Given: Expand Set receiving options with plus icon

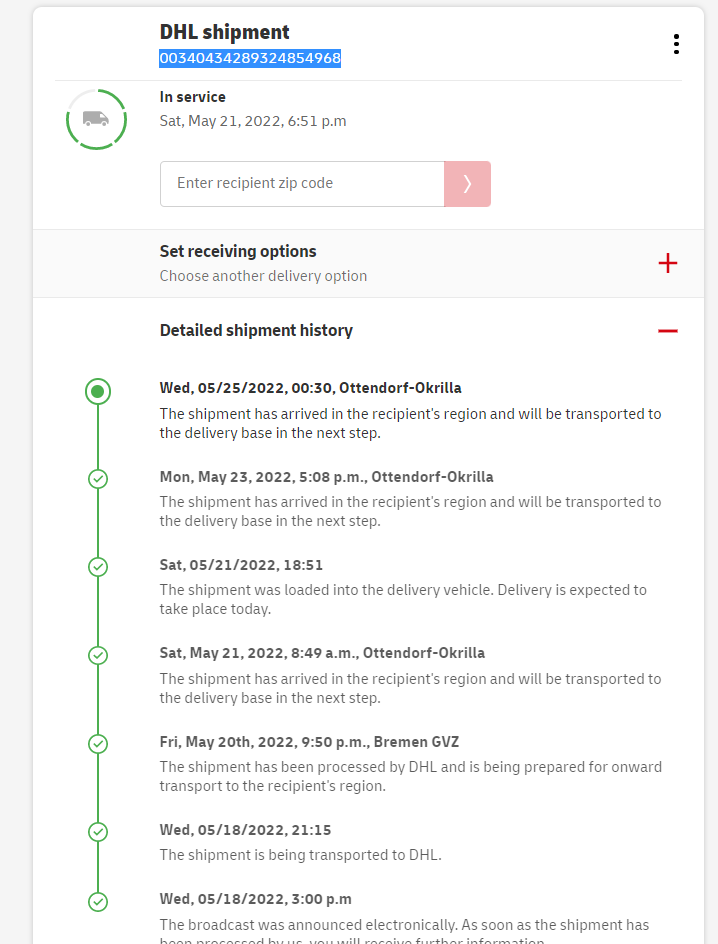Looking at the screenshot, I should click(667, 263).
